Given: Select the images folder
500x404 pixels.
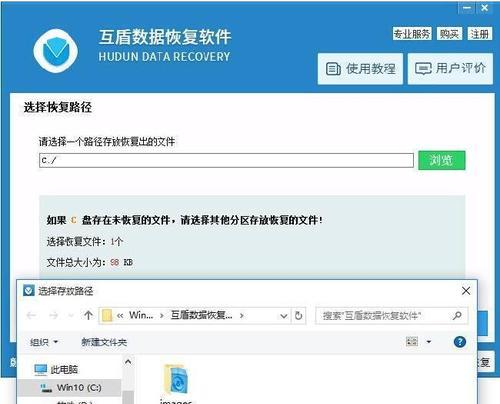Looking at the screenshot, I should click(176, 384).
